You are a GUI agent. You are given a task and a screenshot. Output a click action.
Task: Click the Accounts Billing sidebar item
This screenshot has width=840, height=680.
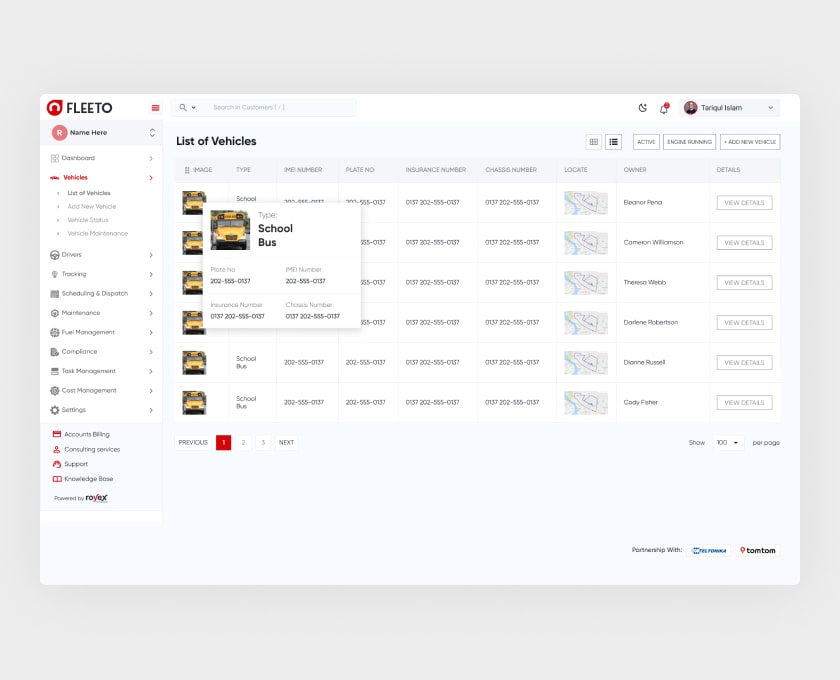[x=86, y=435]
